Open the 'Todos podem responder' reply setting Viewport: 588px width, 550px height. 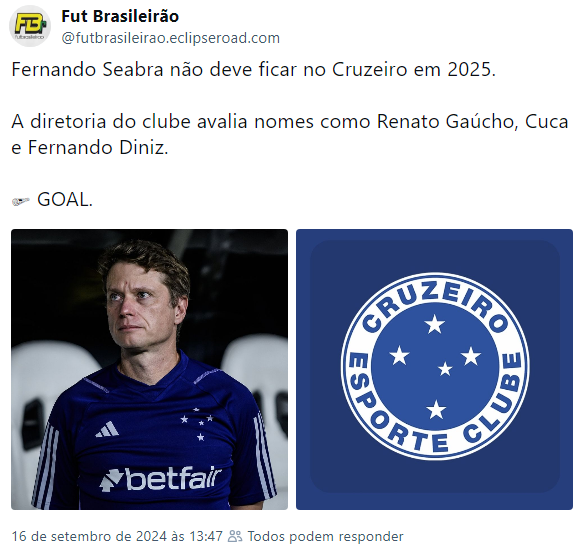pyautogui.click(x=325, y=536)
